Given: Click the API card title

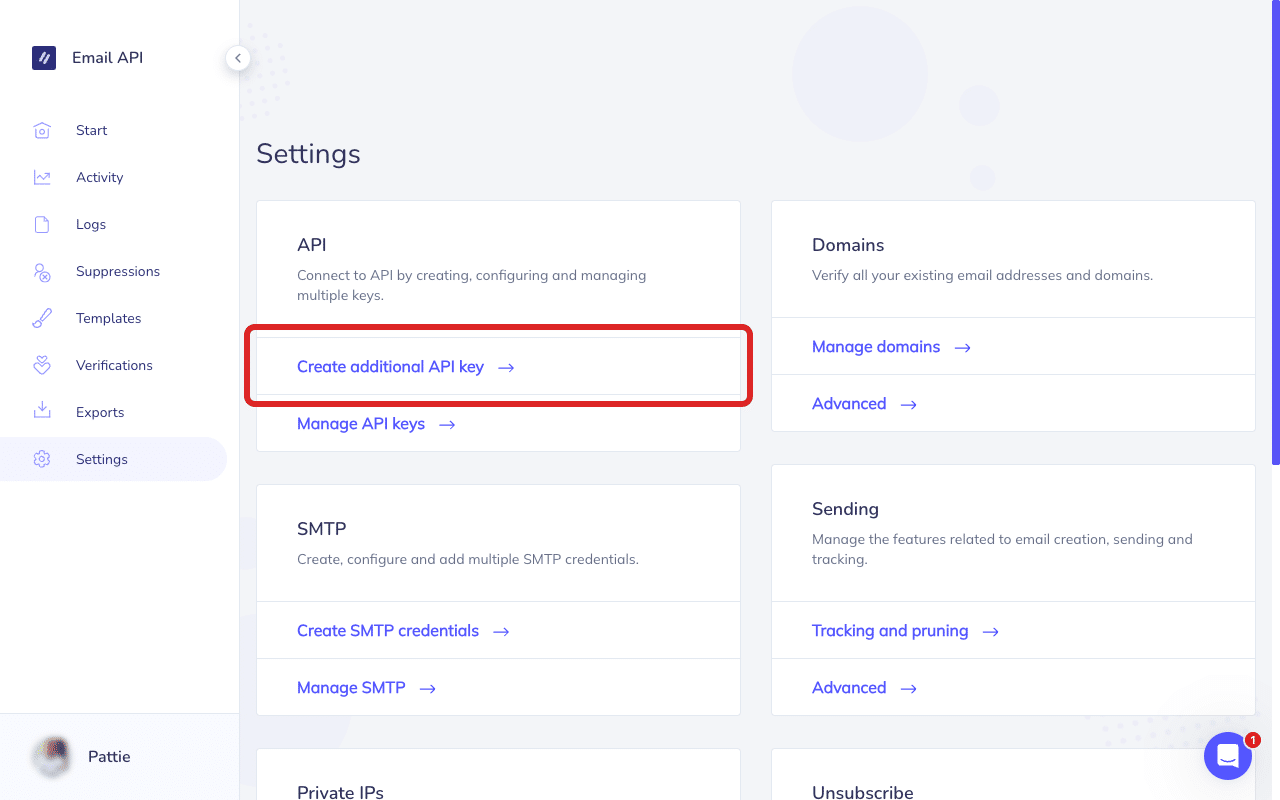Looking at the screenshot, I should pyautogui.click(x=312, y=245).
